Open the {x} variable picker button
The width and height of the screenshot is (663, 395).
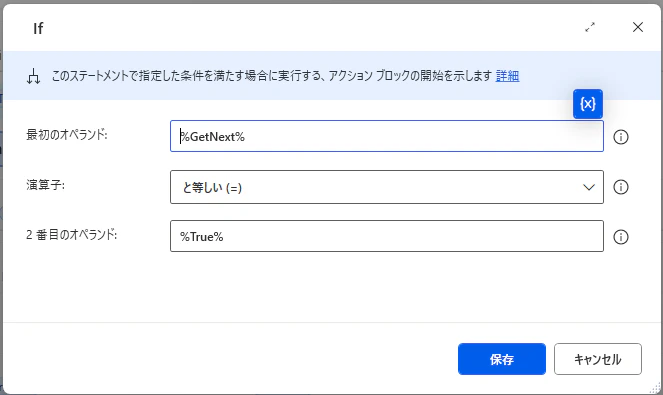coord(588,104)
